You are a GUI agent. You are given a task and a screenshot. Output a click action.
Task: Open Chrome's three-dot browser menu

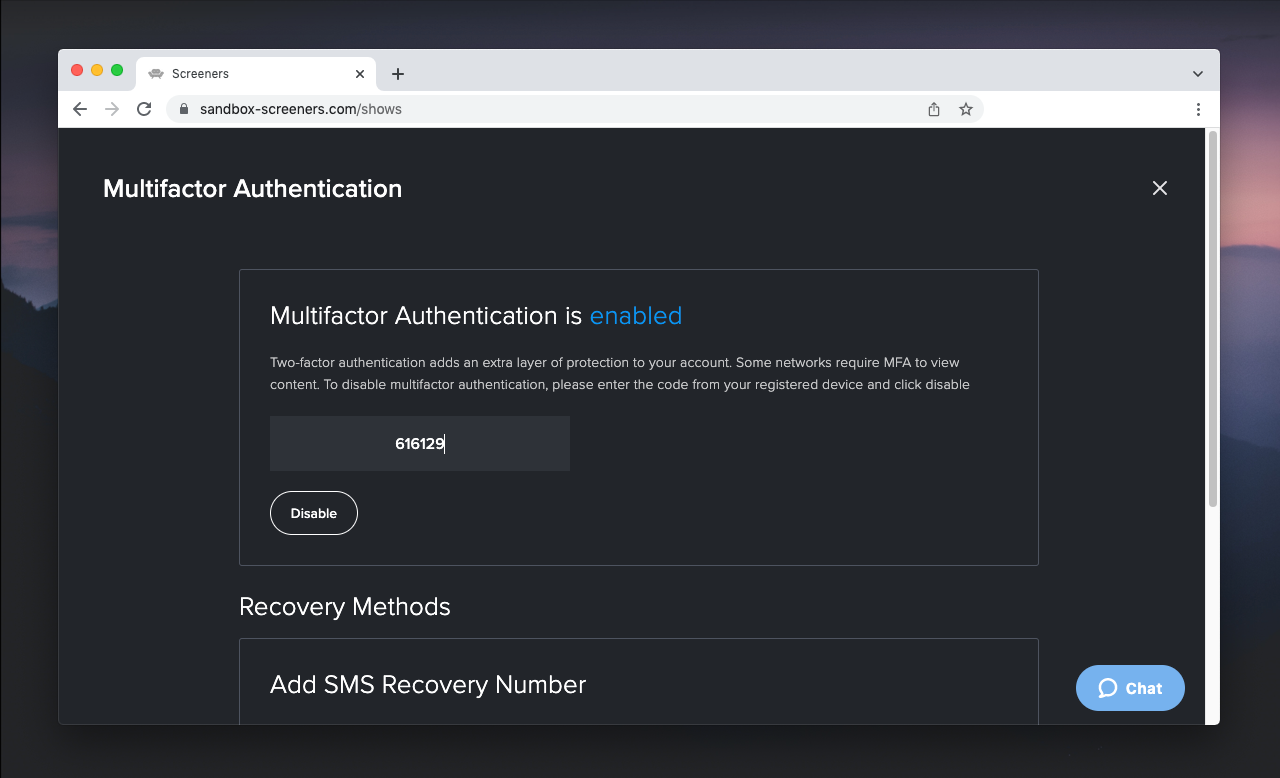click(x=1198, y=109)
